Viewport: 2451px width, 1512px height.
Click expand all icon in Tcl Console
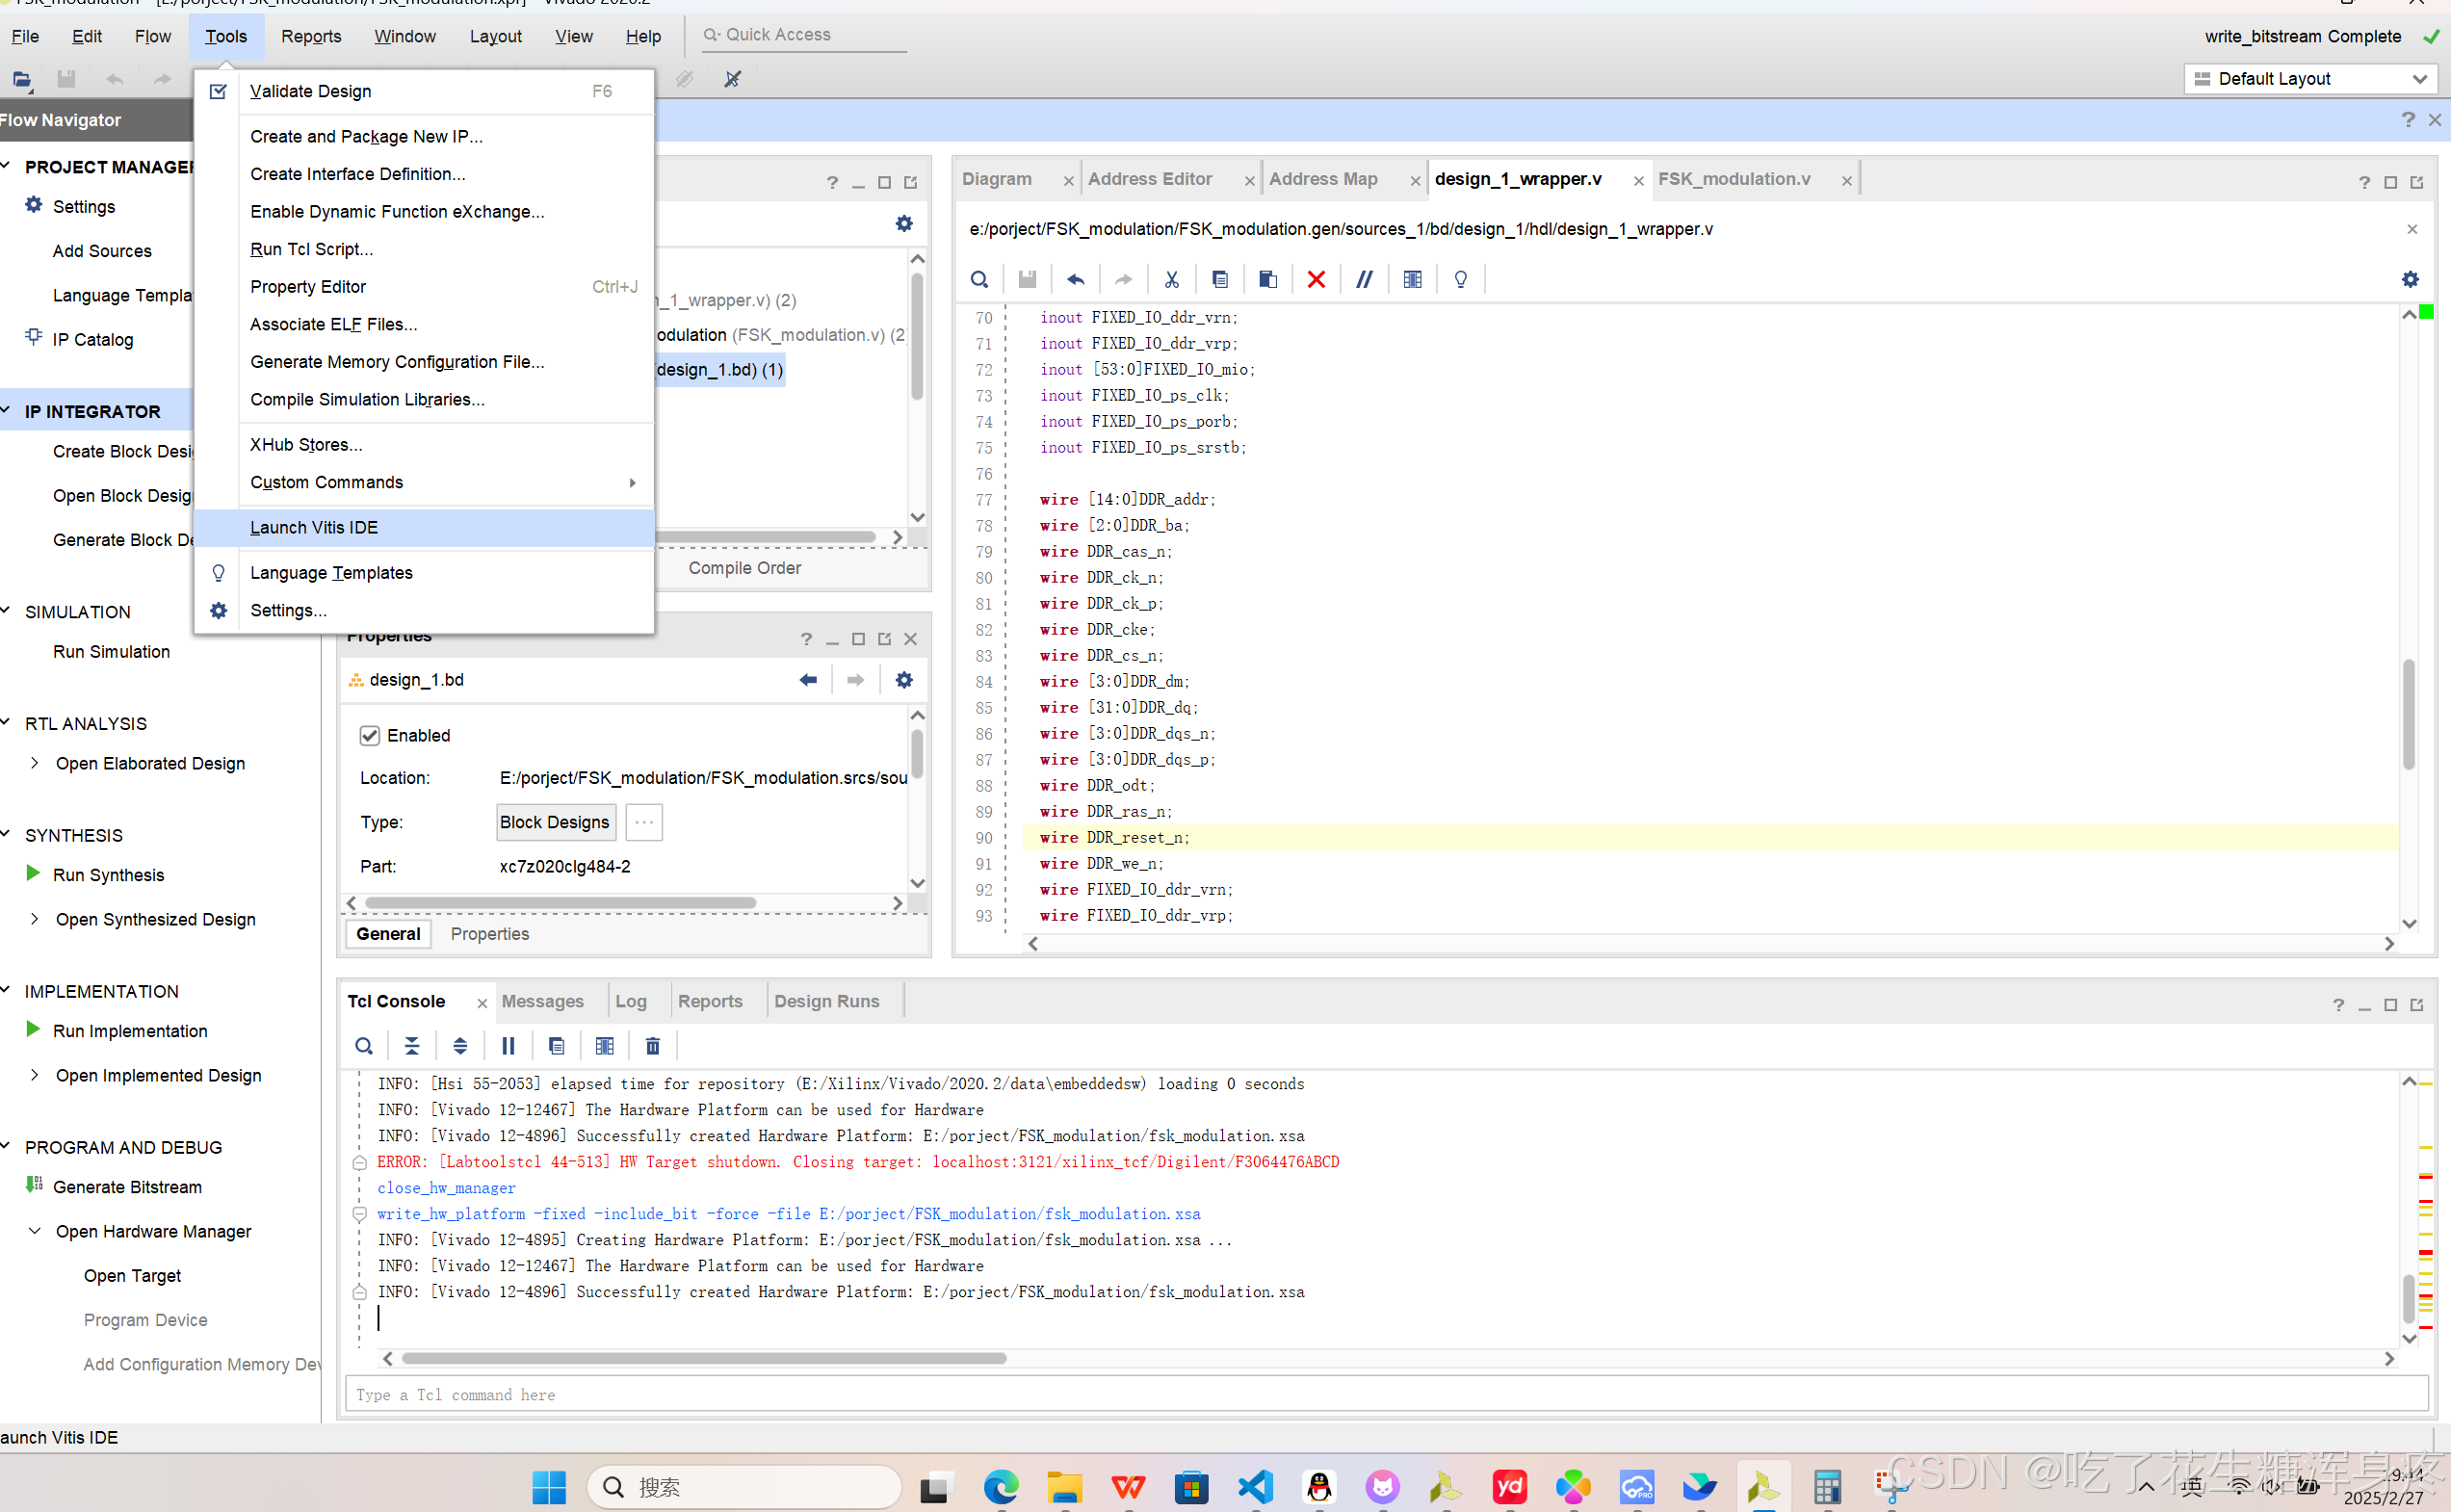tap(460, 1046)
